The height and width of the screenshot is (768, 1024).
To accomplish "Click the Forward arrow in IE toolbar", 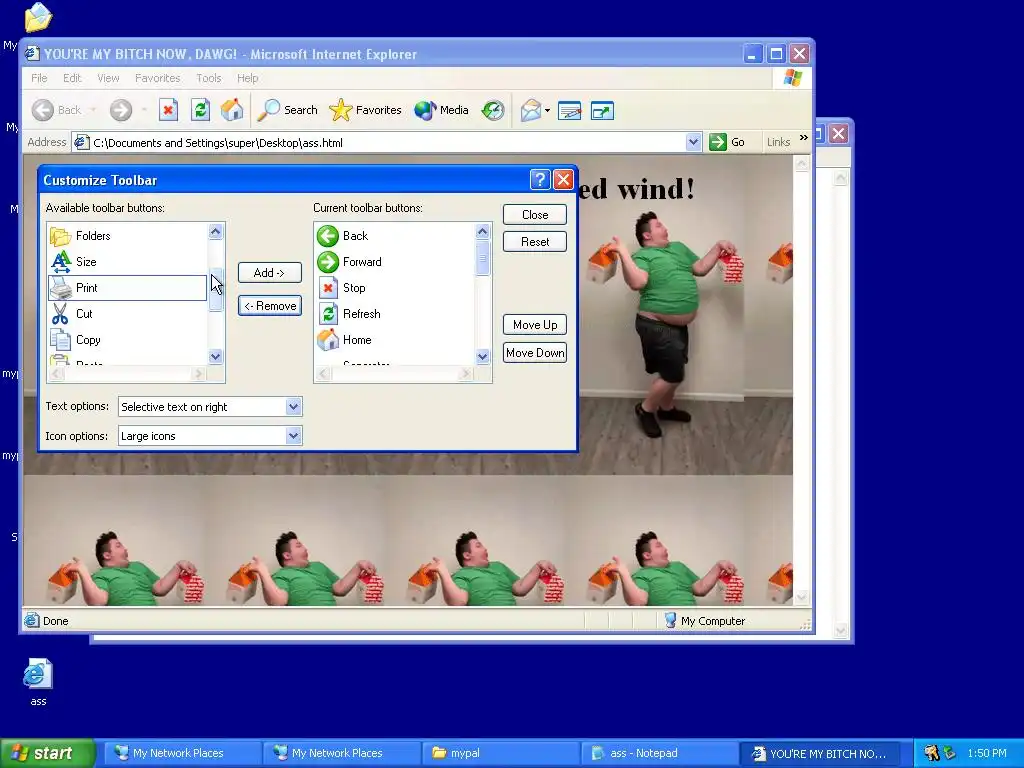I will coord(121,110).
